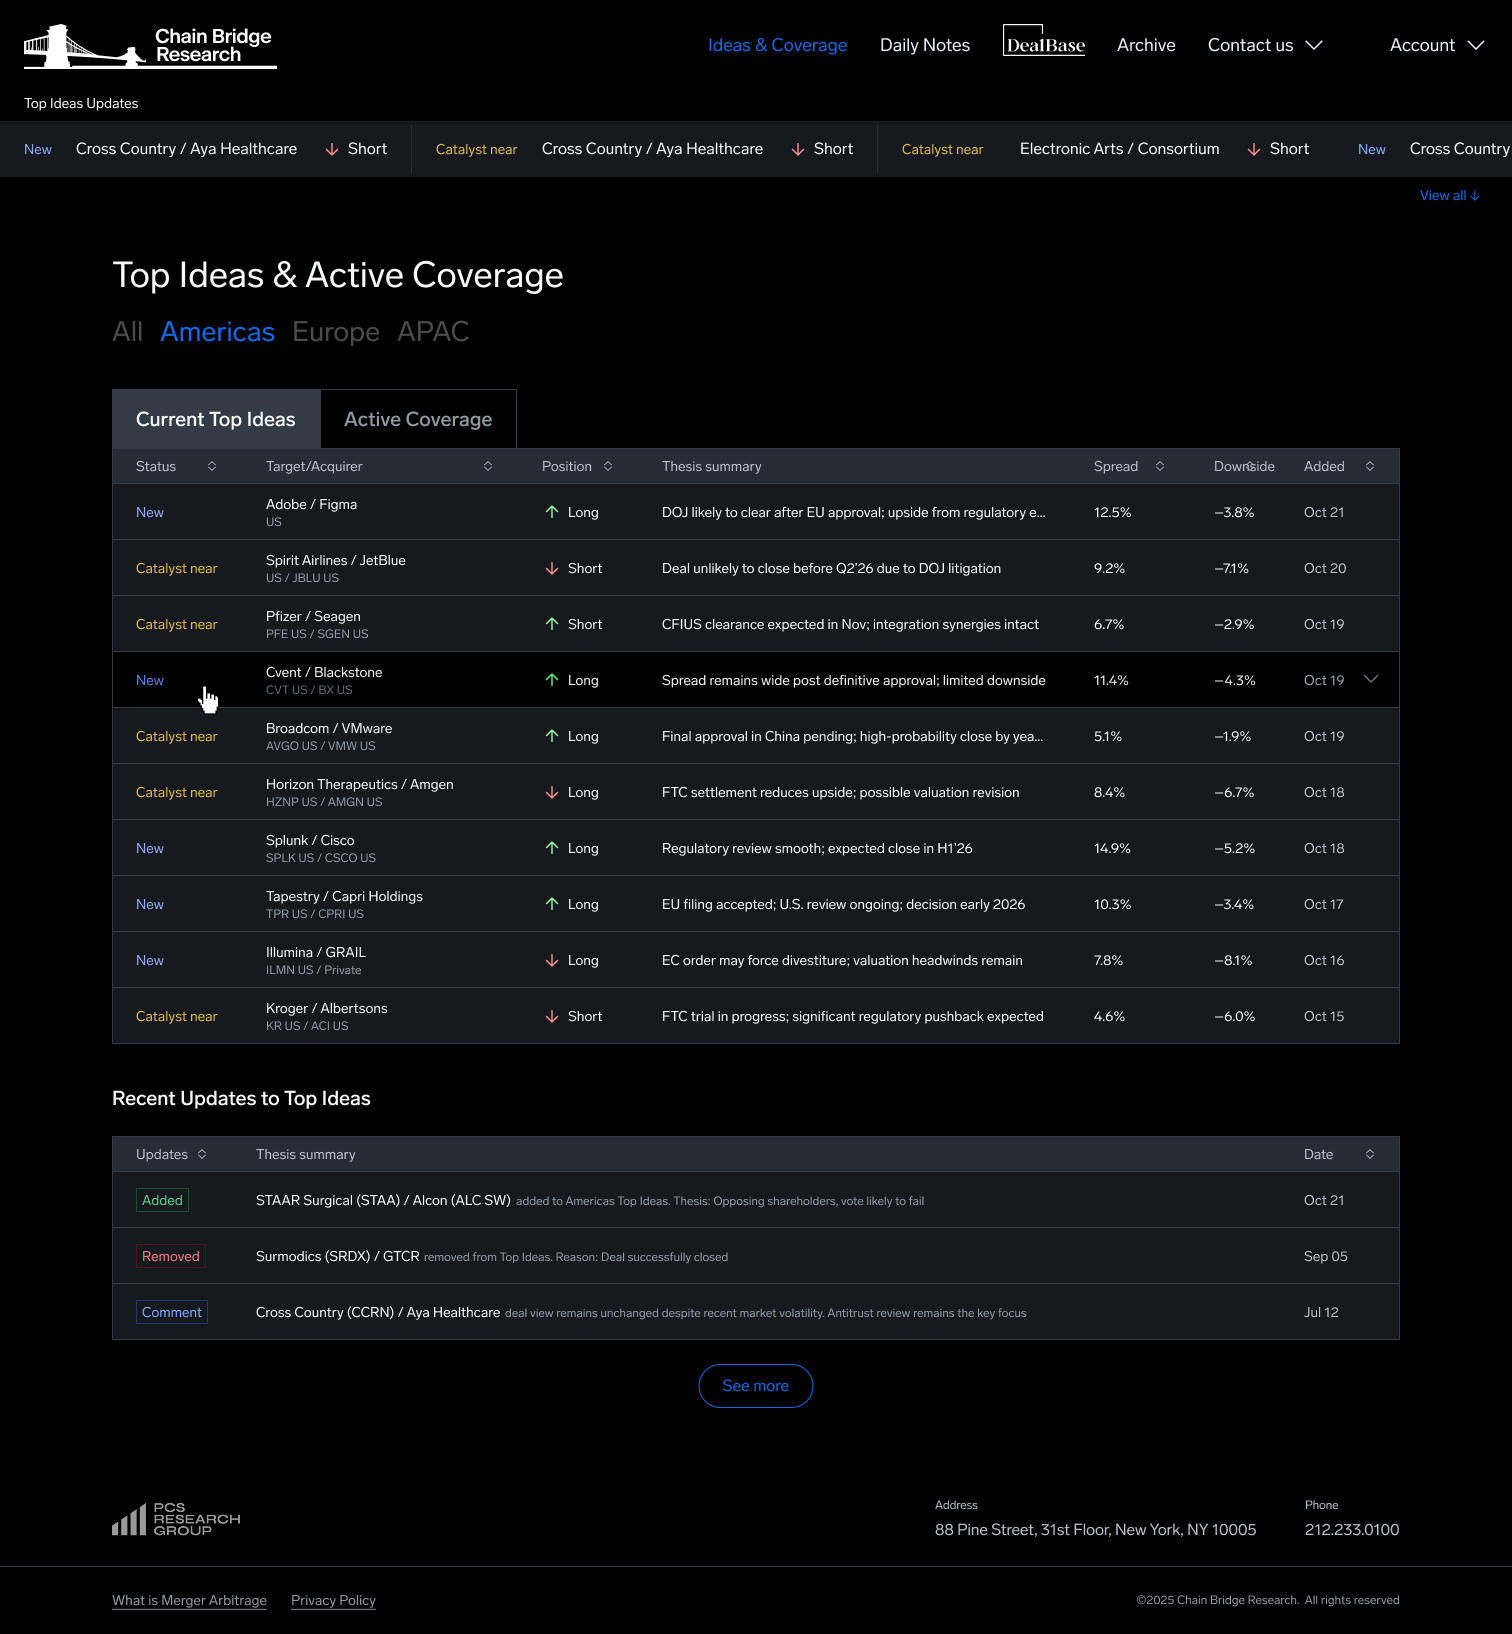Click the Removed status badge
Viewport: 1512px width, 1634px height.
tap(171, 1256)
